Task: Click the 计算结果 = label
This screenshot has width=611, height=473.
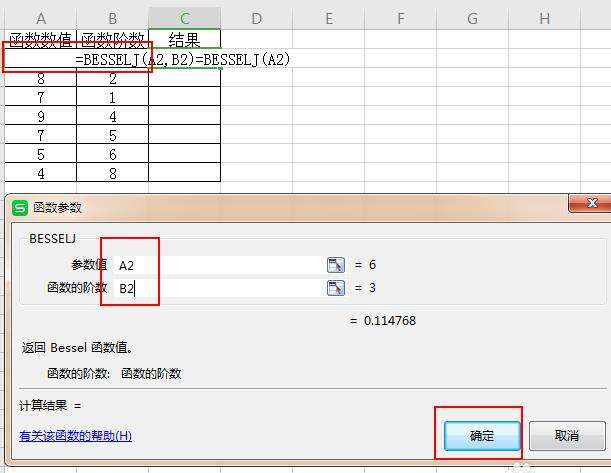Action: click(x=50, y=406)
